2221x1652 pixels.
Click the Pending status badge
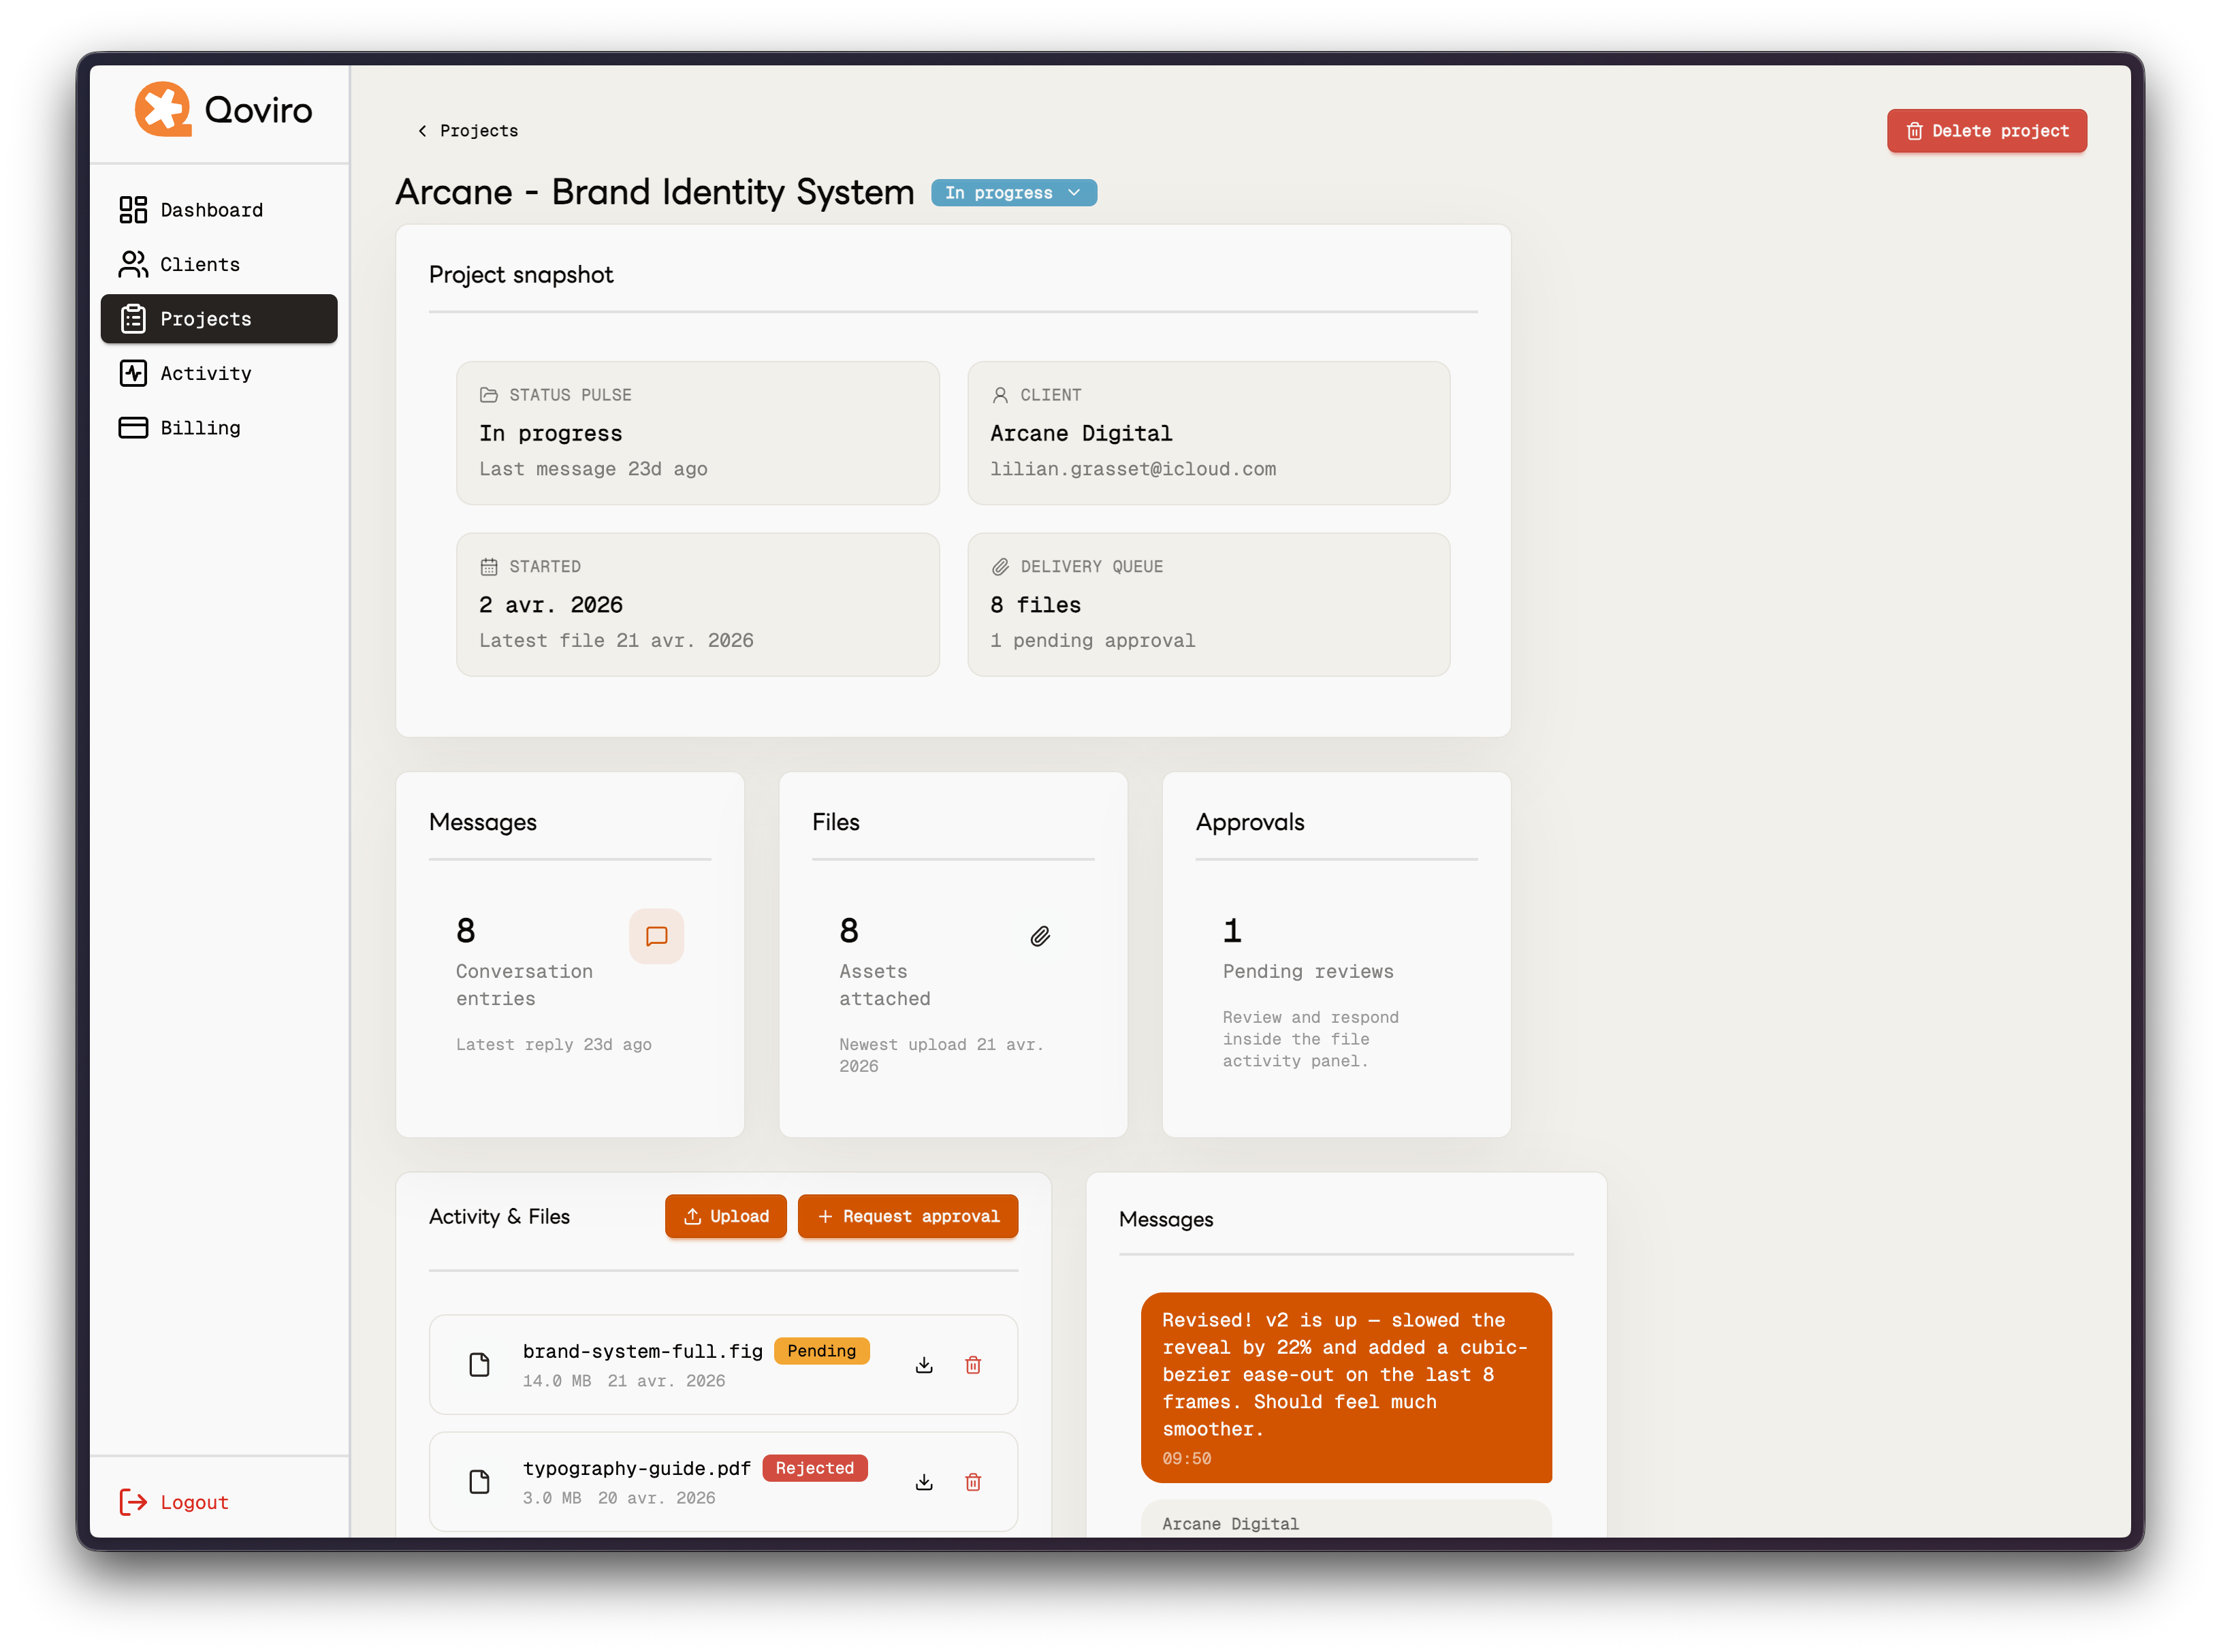[822, 1351]
